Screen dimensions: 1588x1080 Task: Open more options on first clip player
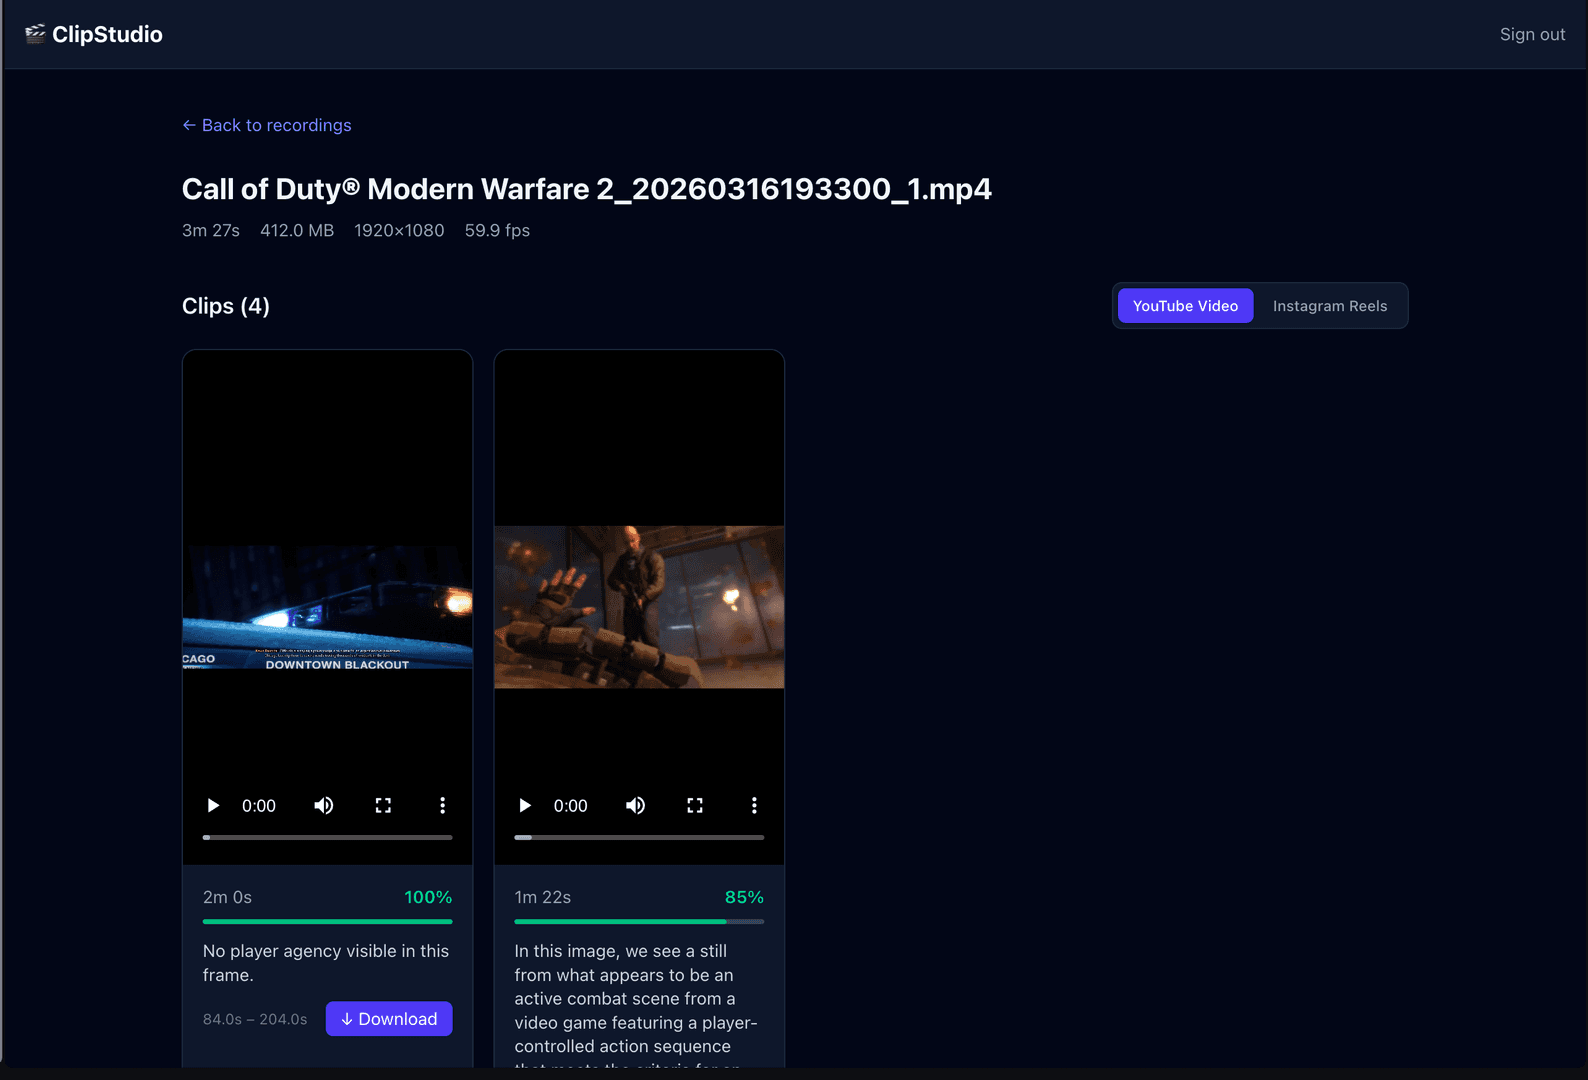click(442, 806)
